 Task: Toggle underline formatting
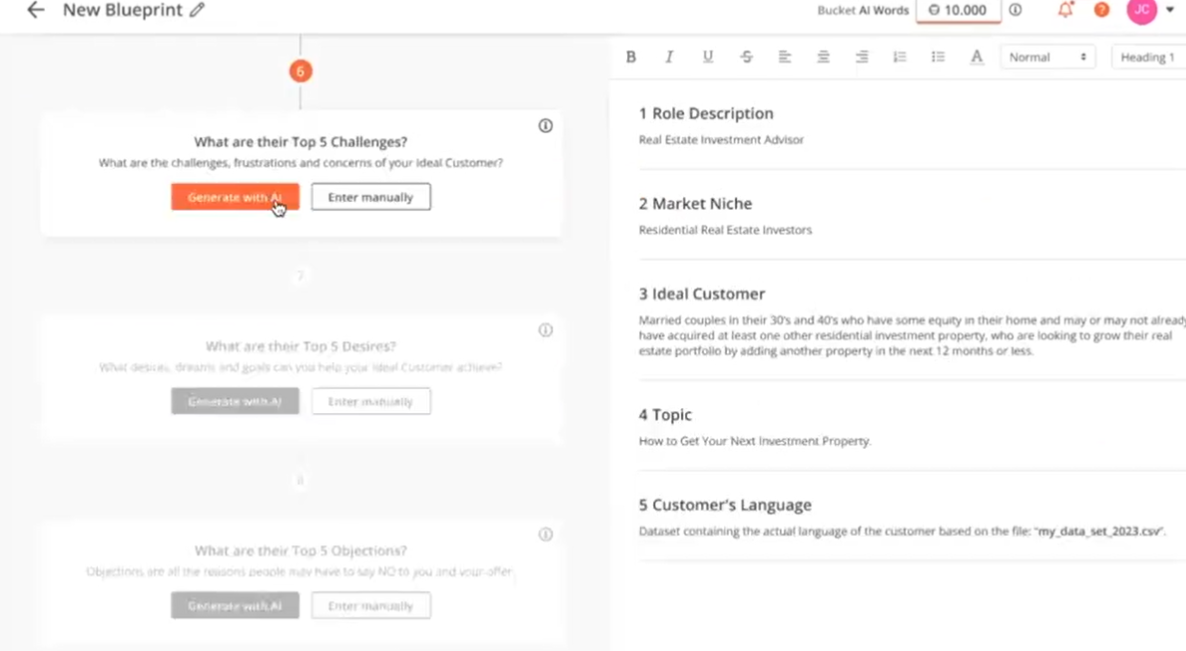[x=708, y=56]
